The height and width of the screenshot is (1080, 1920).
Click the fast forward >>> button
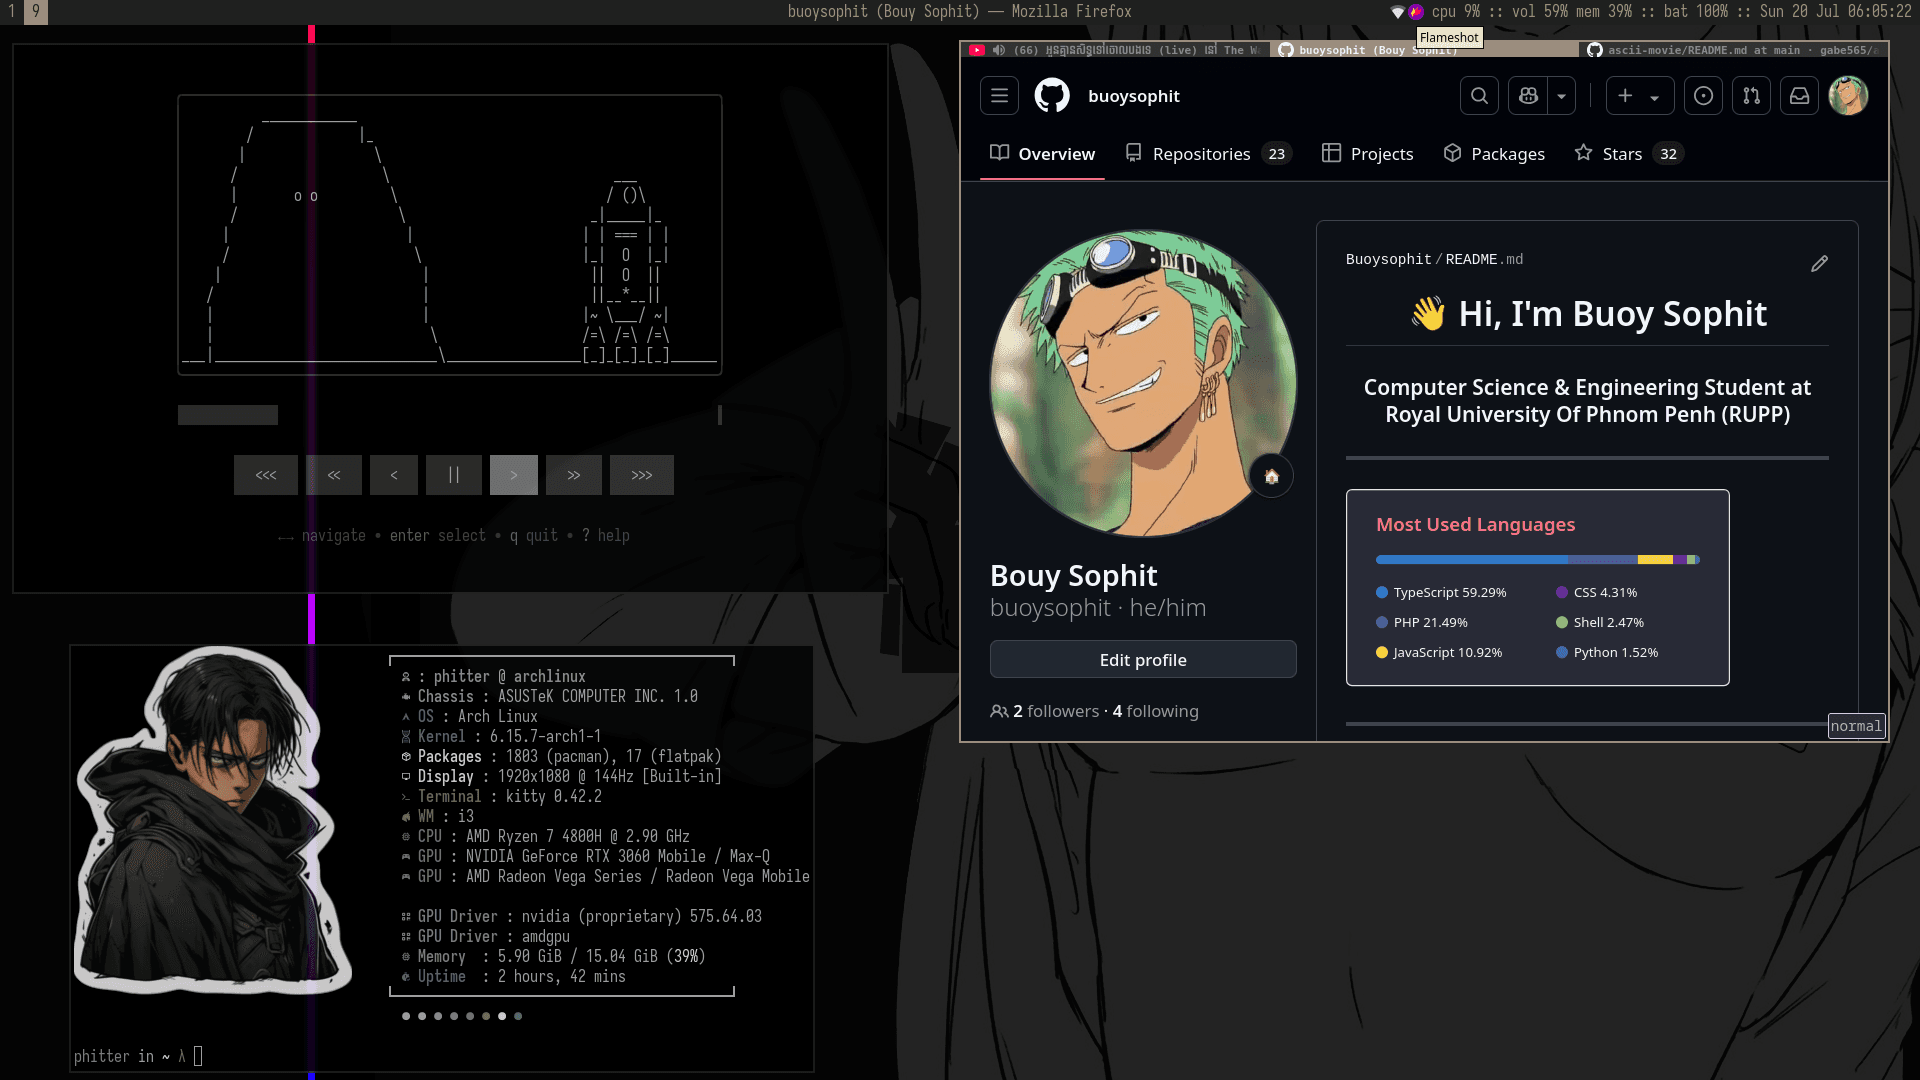point(641,475)
